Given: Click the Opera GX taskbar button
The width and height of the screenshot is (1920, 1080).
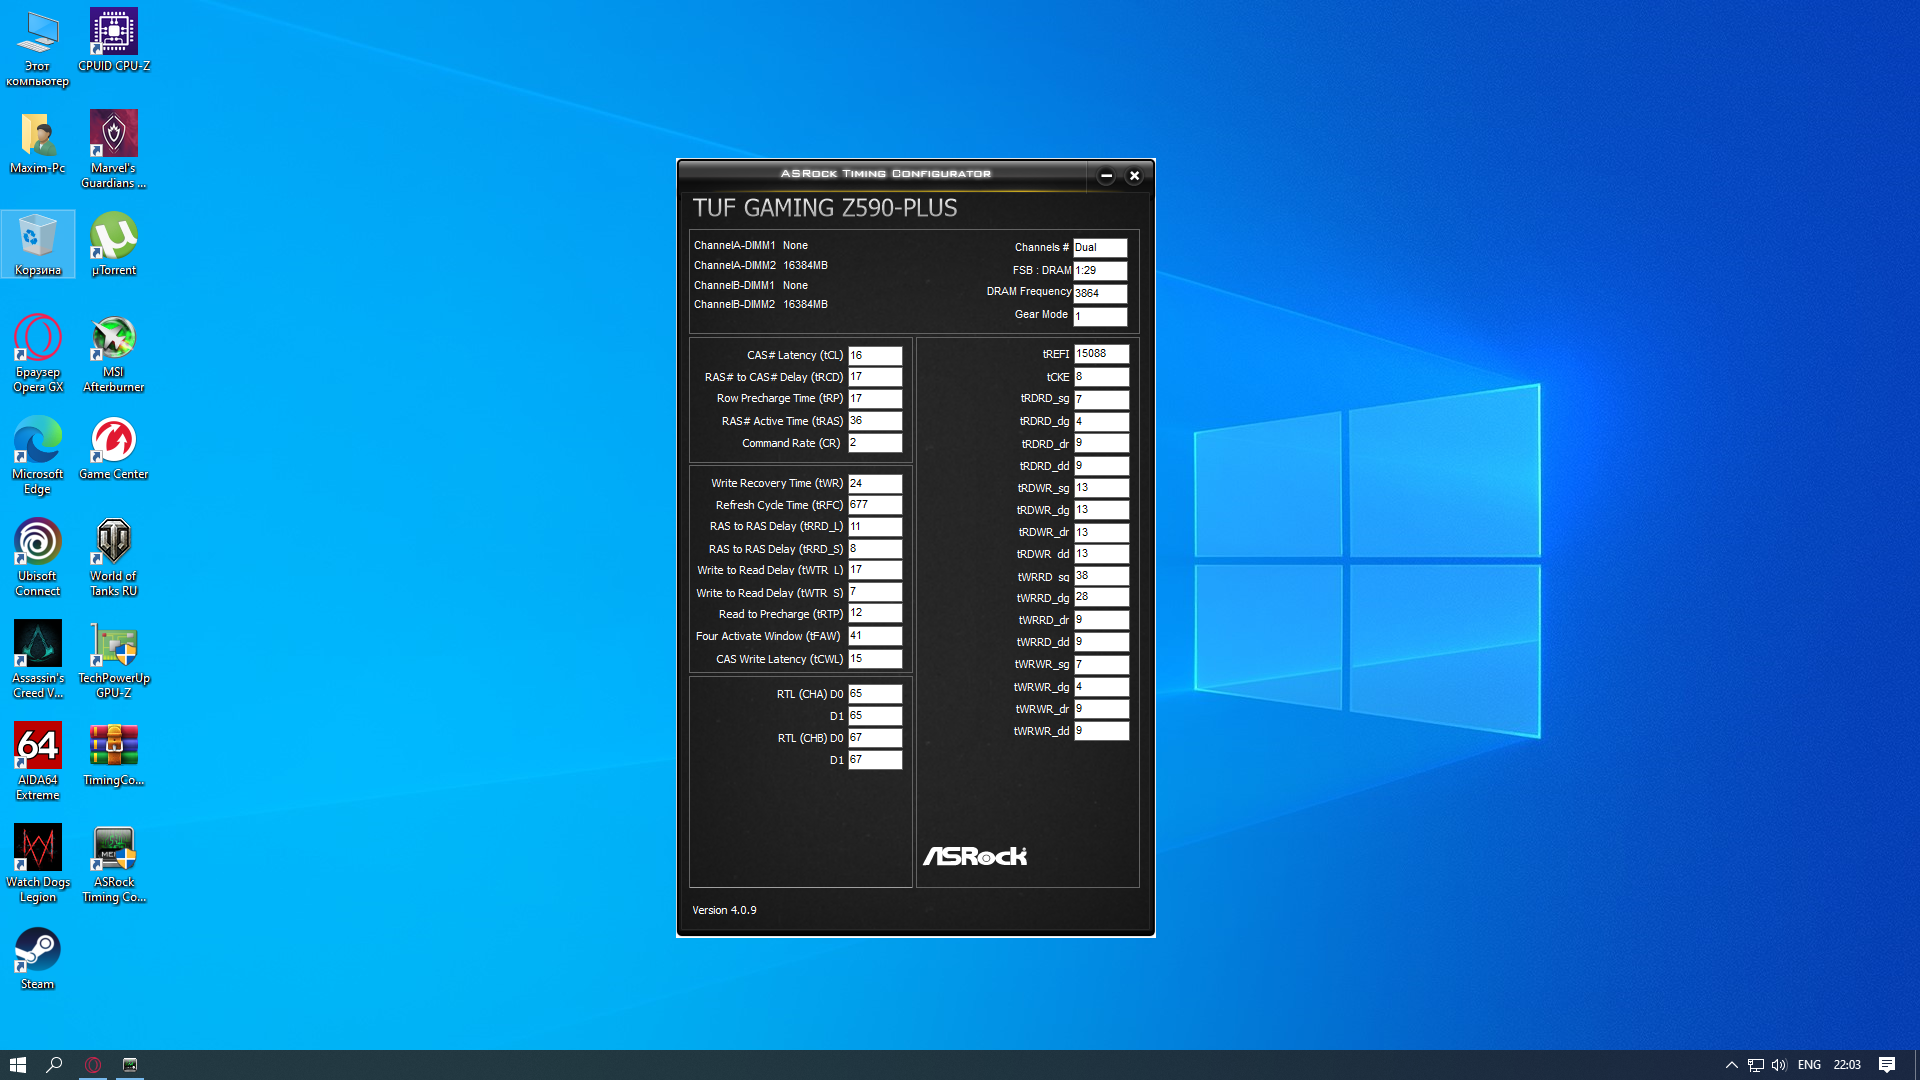Looking at the screenshot, I should (93, 1065).
